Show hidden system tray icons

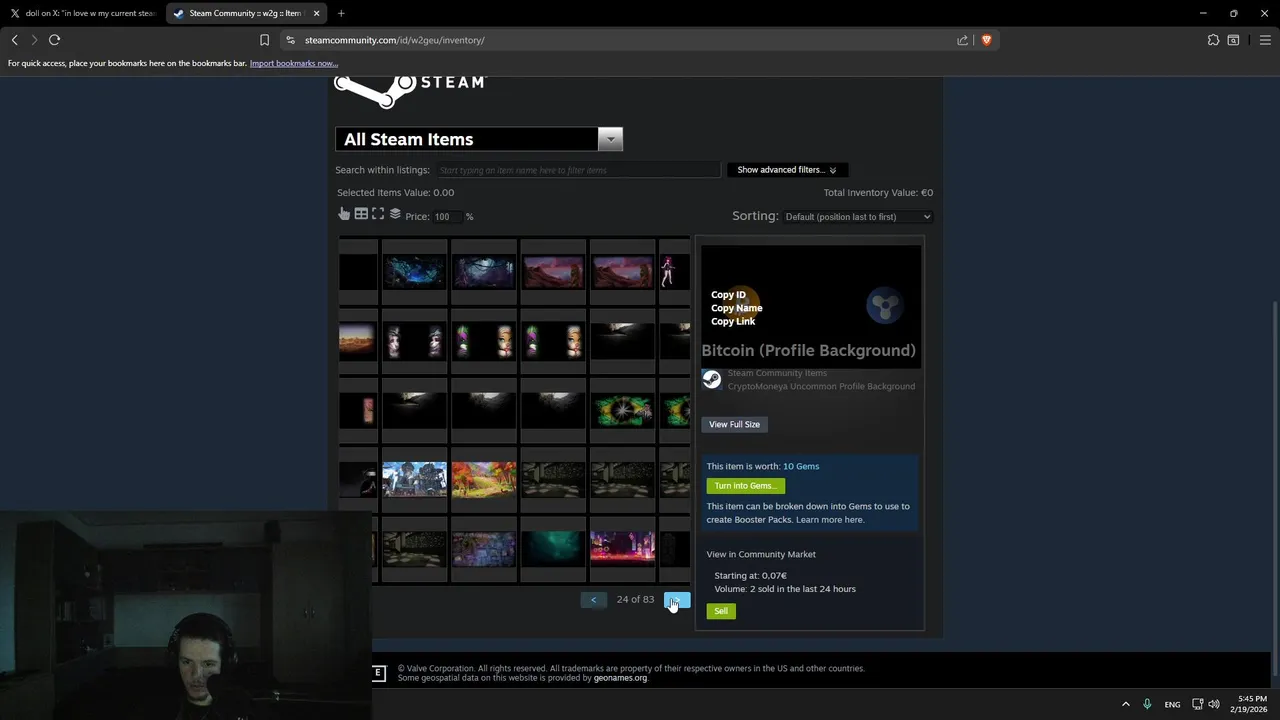(x=1125, y=704)
